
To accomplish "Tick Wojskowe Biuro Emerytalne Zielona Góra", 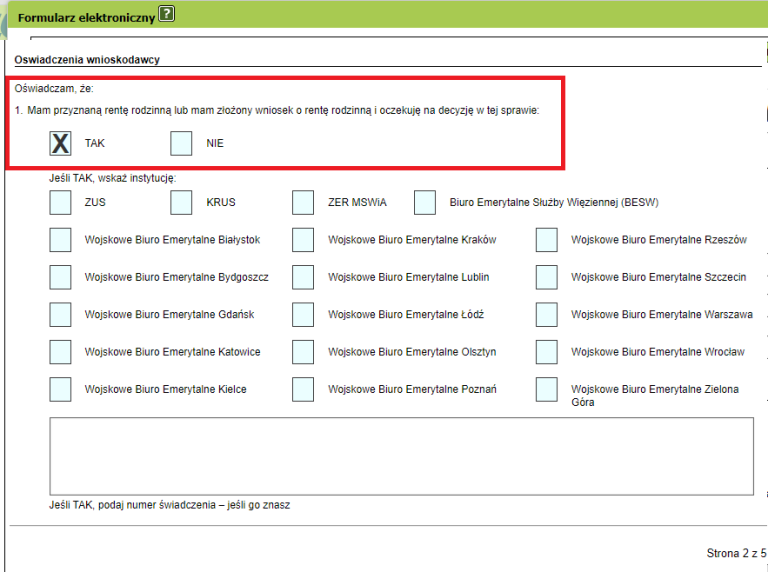I will [x=547, y=389].
